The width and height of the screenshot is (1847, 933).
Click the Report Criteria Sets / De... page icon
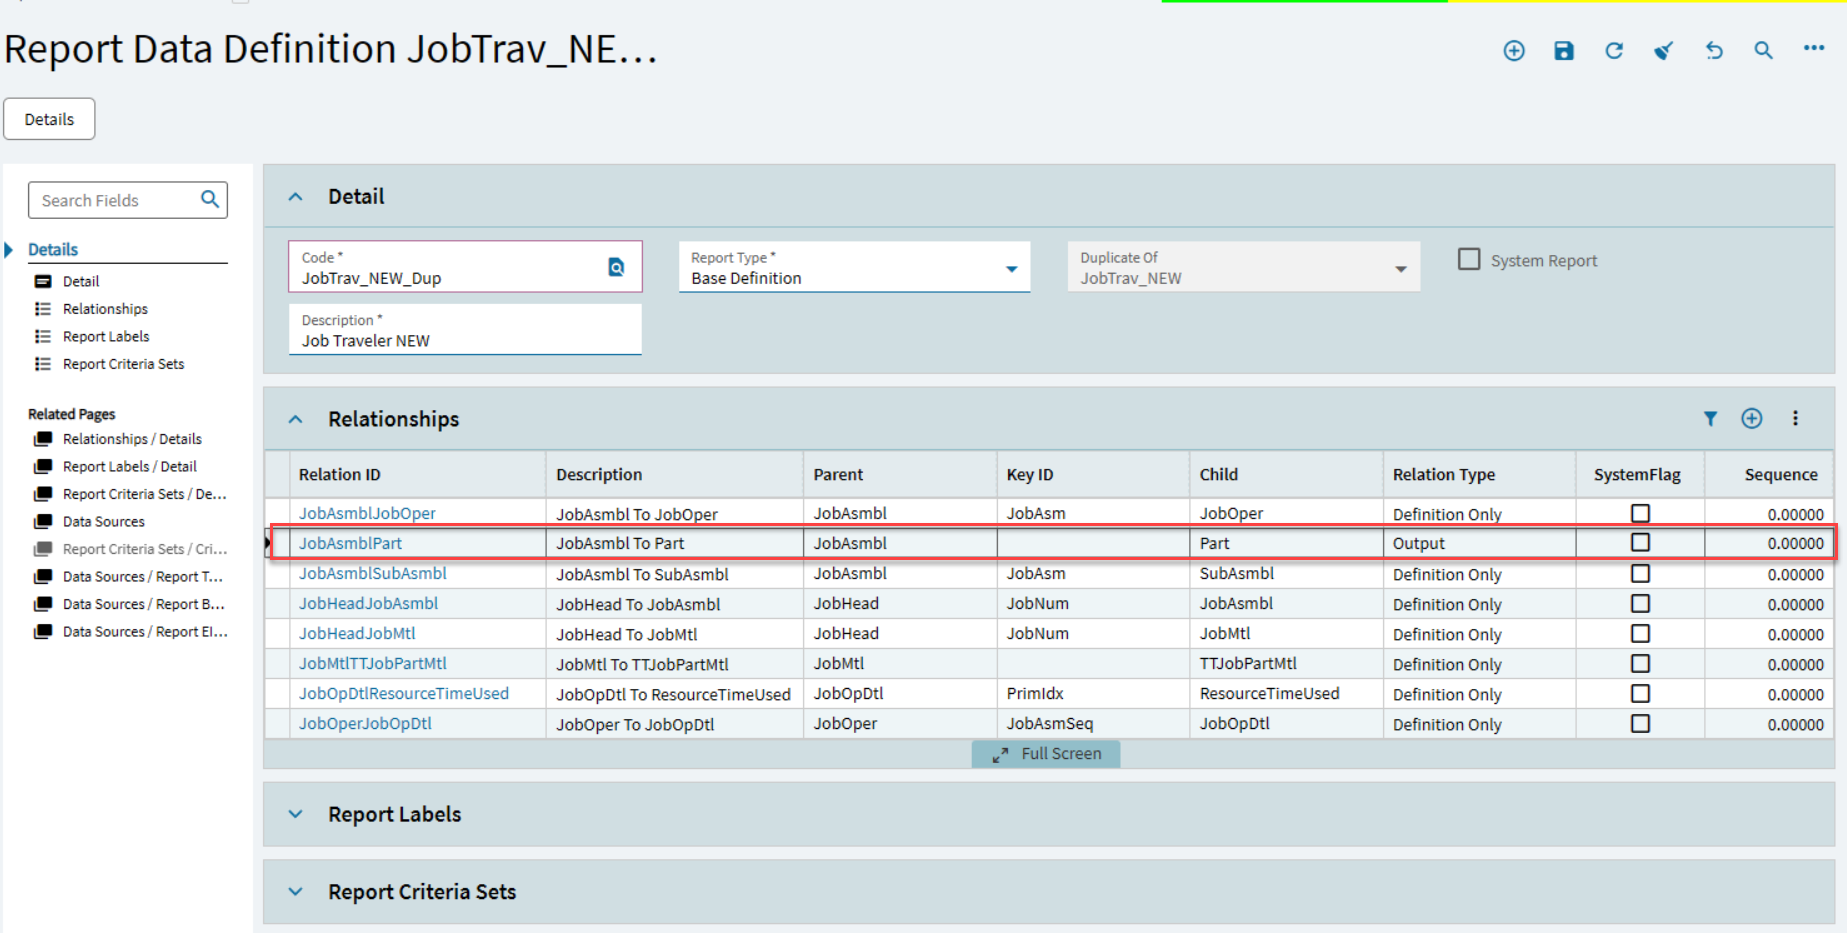pos(43,494)
